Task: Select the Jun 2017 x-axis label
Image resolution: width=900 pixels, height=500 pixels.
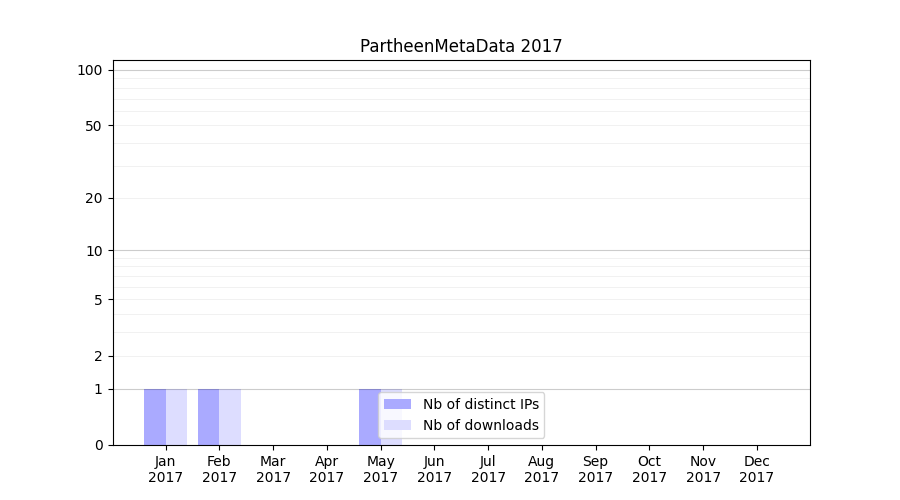Action: pyautogui.click(x=434, y=469)
